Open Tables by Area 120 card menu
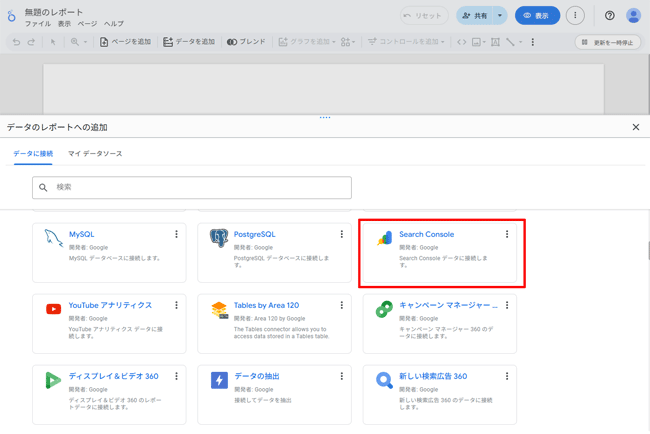Viewport: 650px width, 434px height. coord(342,305)
